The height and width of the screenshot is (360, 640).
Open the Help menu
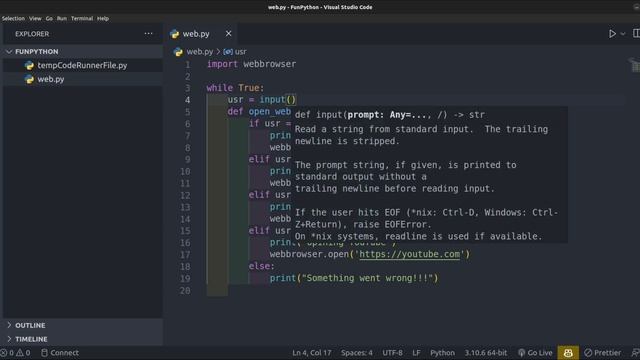pos(103,18)
